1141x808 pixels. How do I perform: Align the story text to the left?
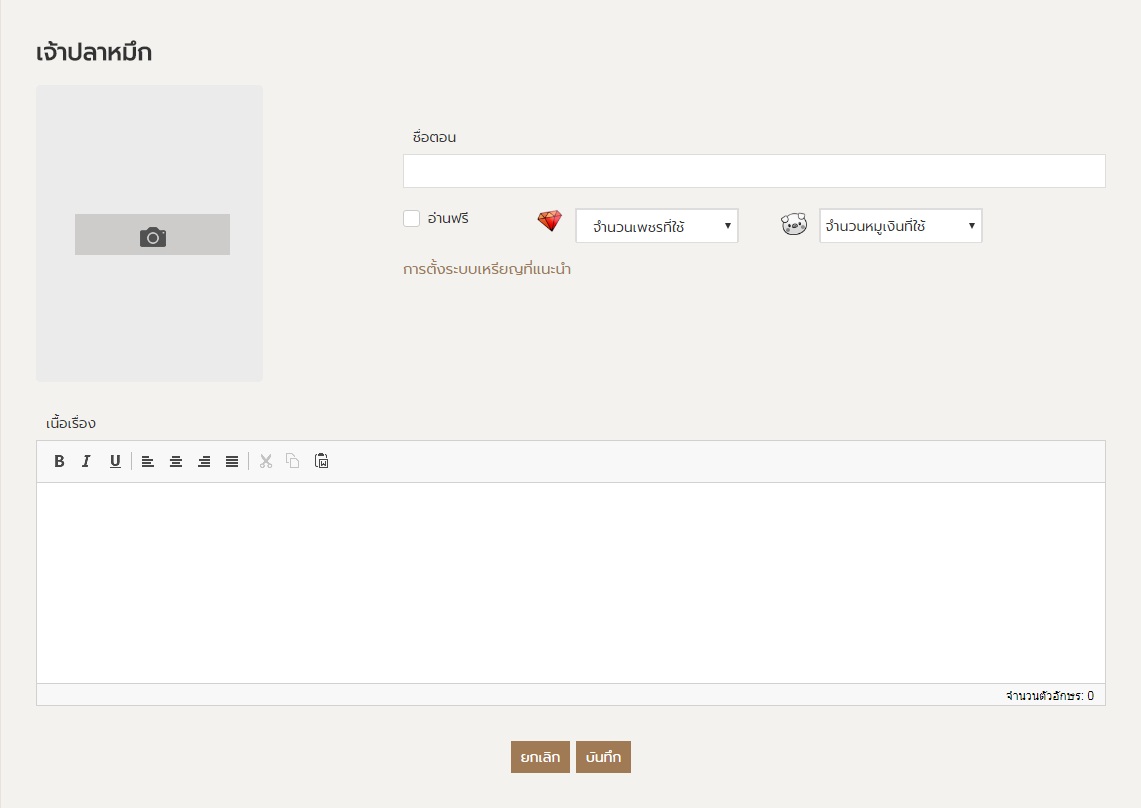point(147,461)
